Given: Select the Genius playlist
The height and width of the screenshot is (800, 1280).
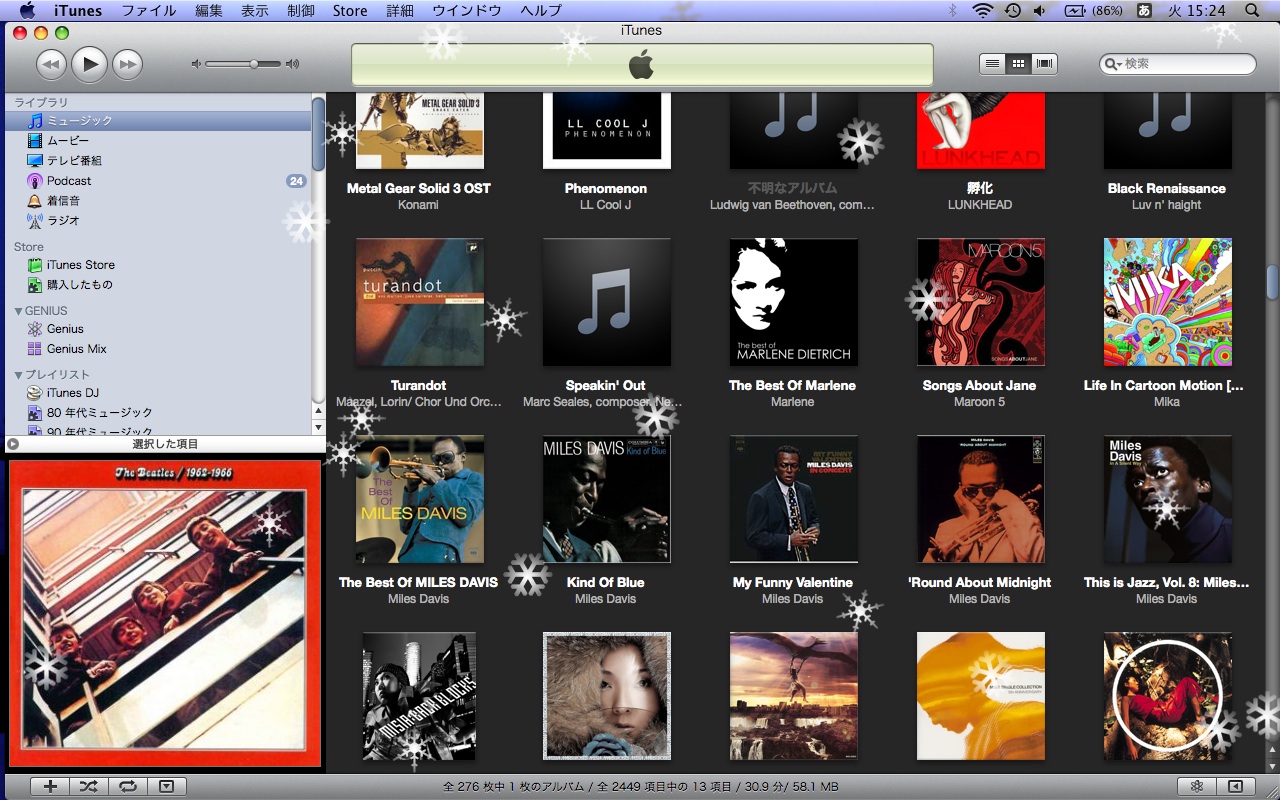Looking at the screenshot, I should [158, 329].
